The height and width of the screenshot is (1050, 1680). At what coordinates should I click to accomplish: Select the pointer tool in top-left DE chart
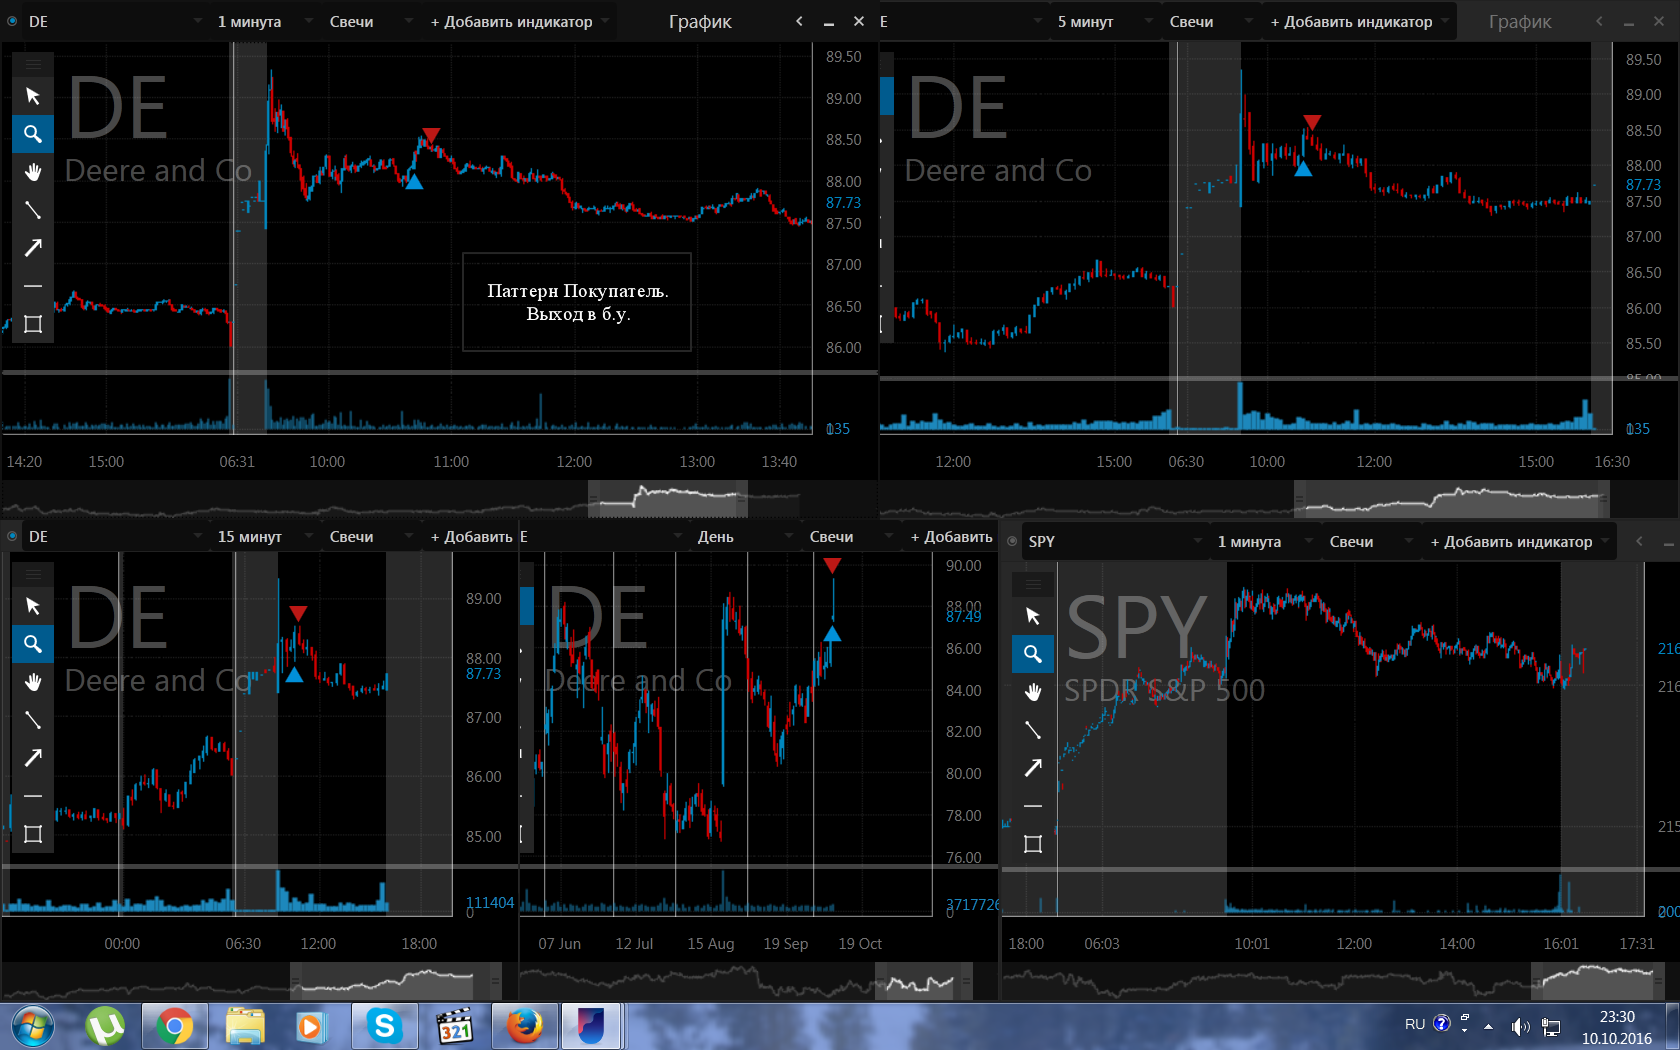[33, 96]
